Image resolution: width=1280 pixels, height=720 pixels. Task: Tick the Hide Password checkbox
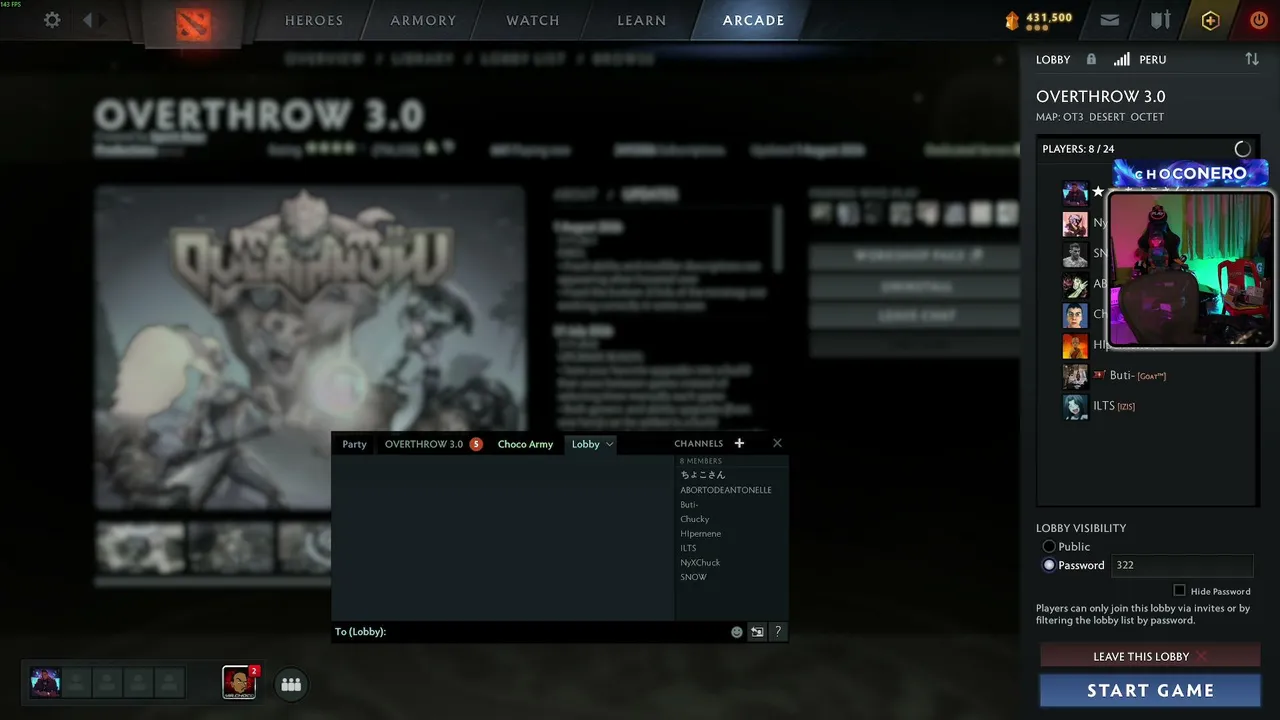tap(1179, 591)
